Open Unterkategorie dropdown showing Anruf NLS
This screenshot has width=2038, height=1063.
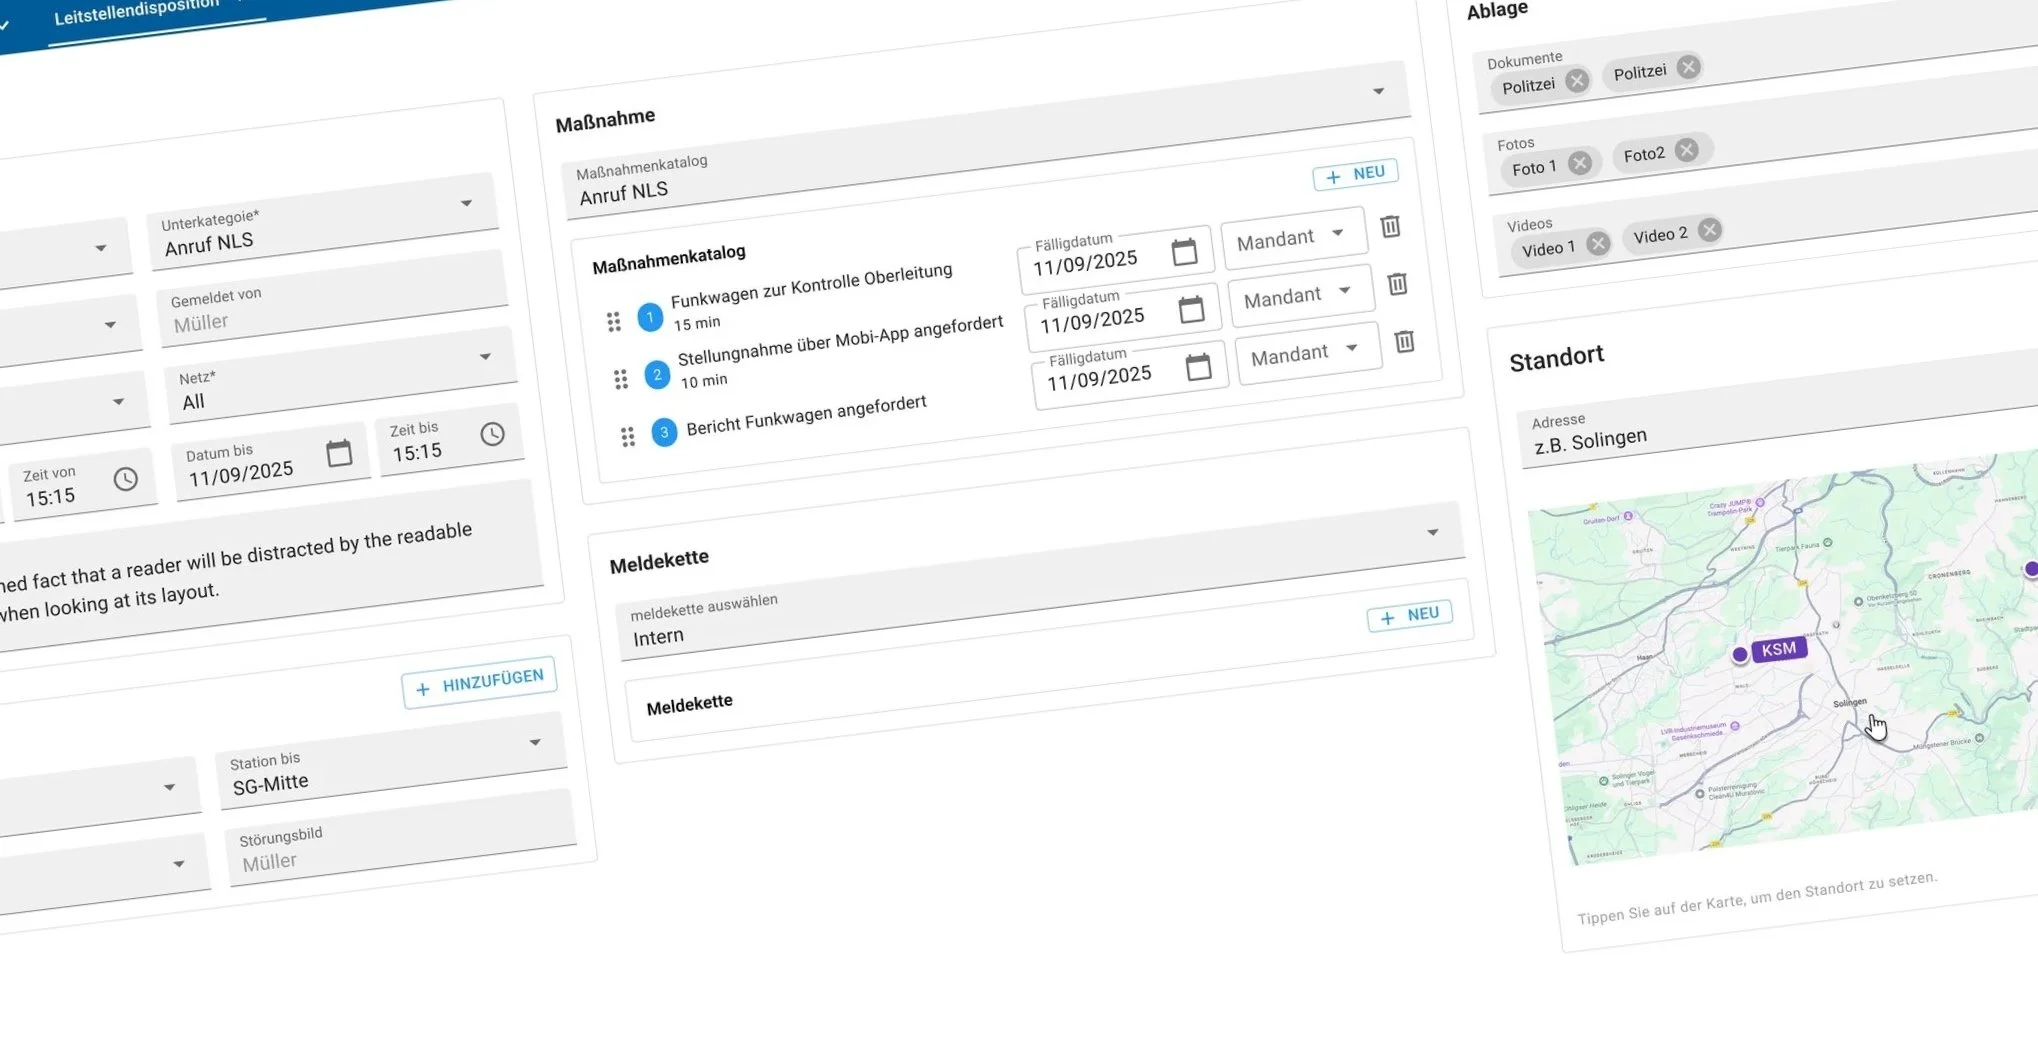[x=325, y=224]
